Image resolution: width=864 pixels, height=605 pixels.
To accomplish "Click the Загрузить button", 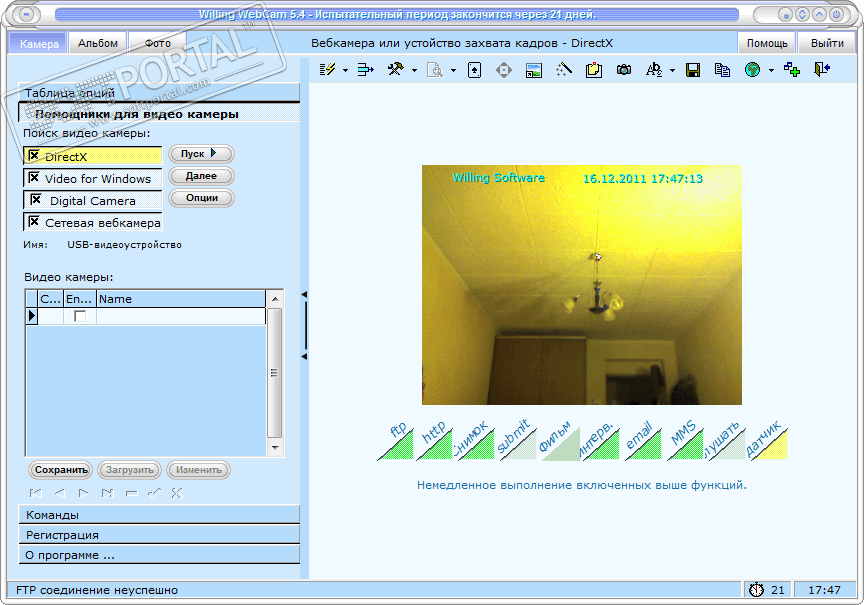I will pyautogui.click(x=129, y=470).
